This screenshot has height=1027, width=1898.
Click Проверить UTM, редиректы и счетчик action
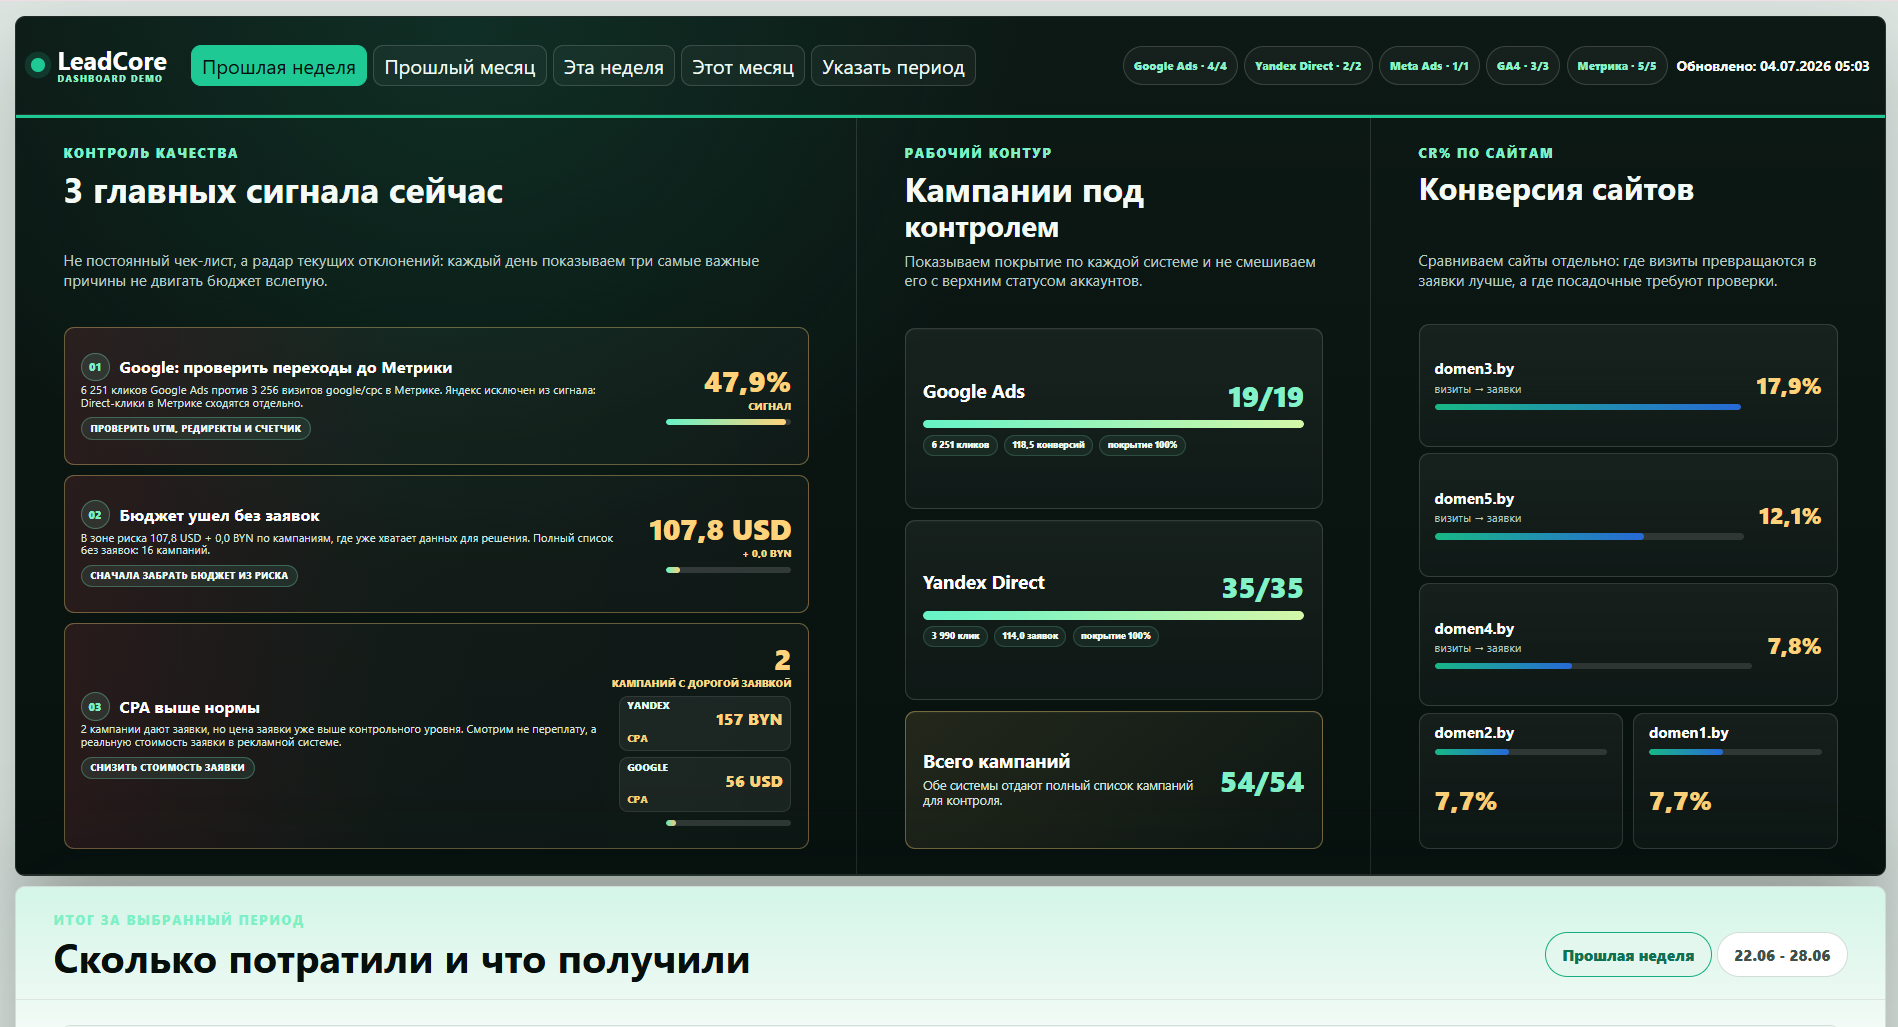[196, 428]
